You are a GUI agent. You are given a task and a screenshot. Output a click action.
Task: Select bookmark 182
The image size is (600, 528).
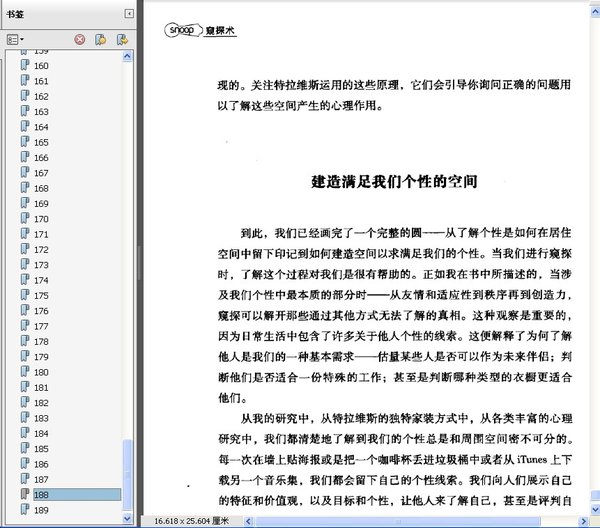click(41, 403)
